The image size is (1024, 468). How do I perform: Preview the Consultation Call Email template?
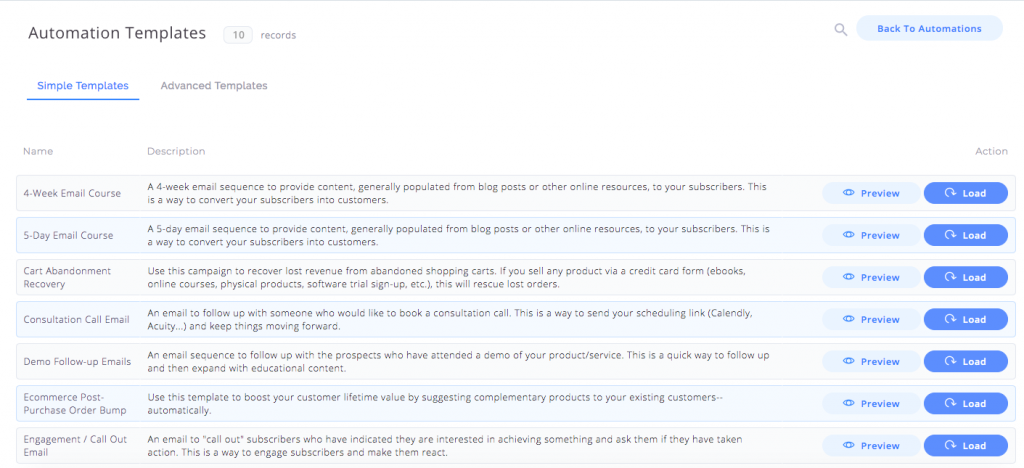[x=871, y=319]
